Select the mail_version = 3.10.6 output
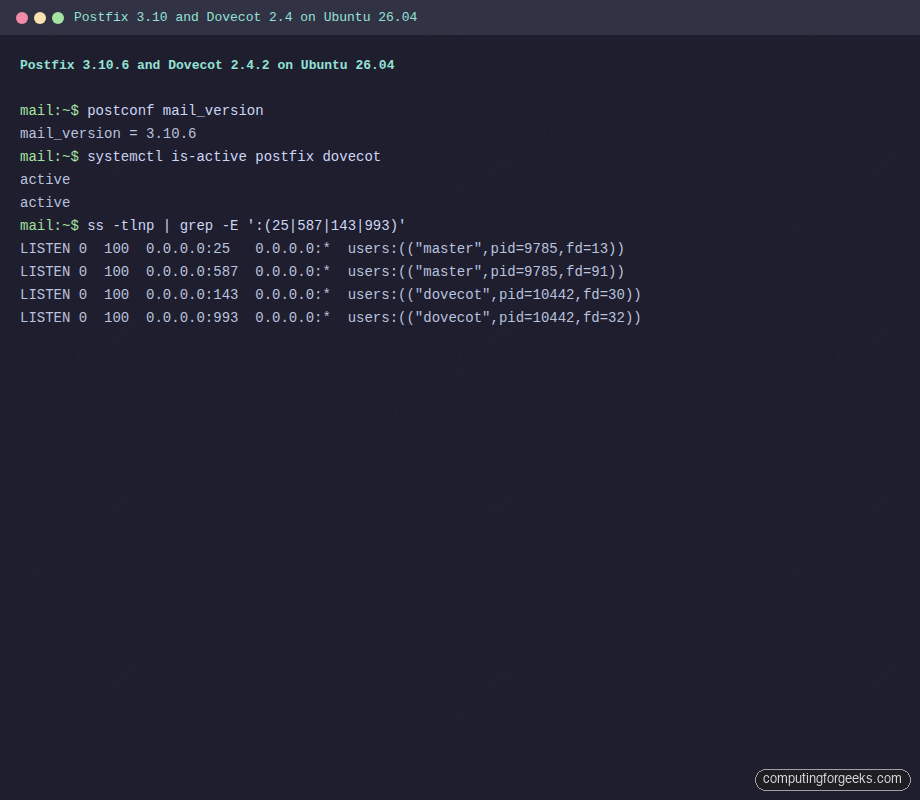Viewport: 920px width, 800px height. [107, 133]
